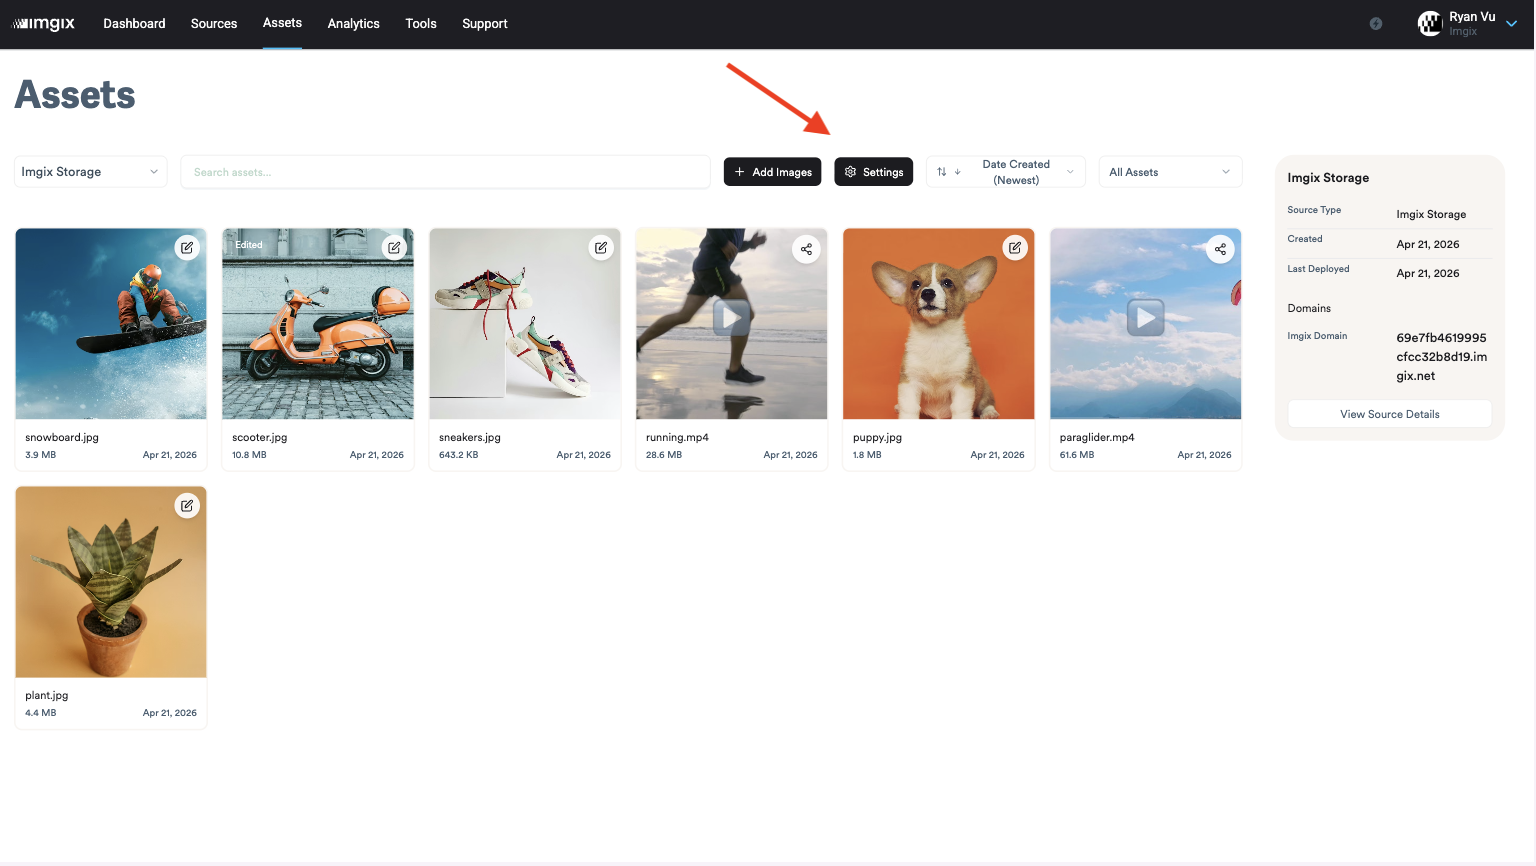The image size is (1536, 866).
Task: Play the paraglider.mp4 video
Action: click(1145, 318)
